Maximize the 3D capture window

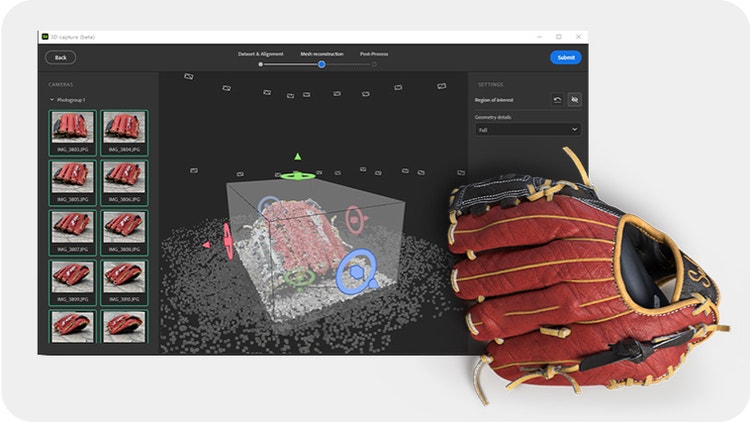[559, 37]
